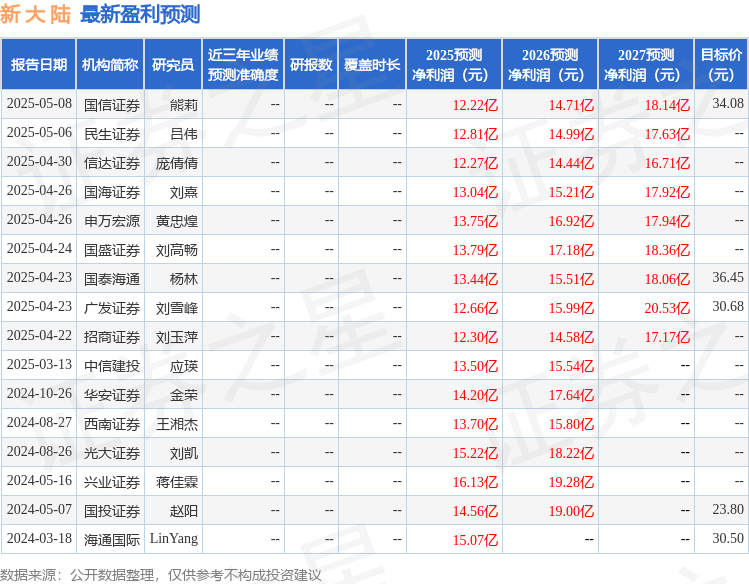Click the 近三年业绩预测准确度 column header
749x584 pixels.
click(x=243, y=64)
